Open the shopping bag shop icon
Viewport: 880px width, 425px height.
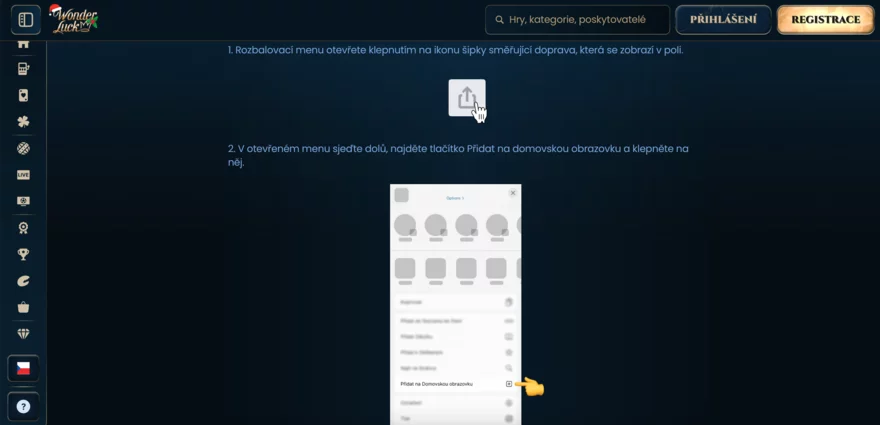[x=23, y=307]
